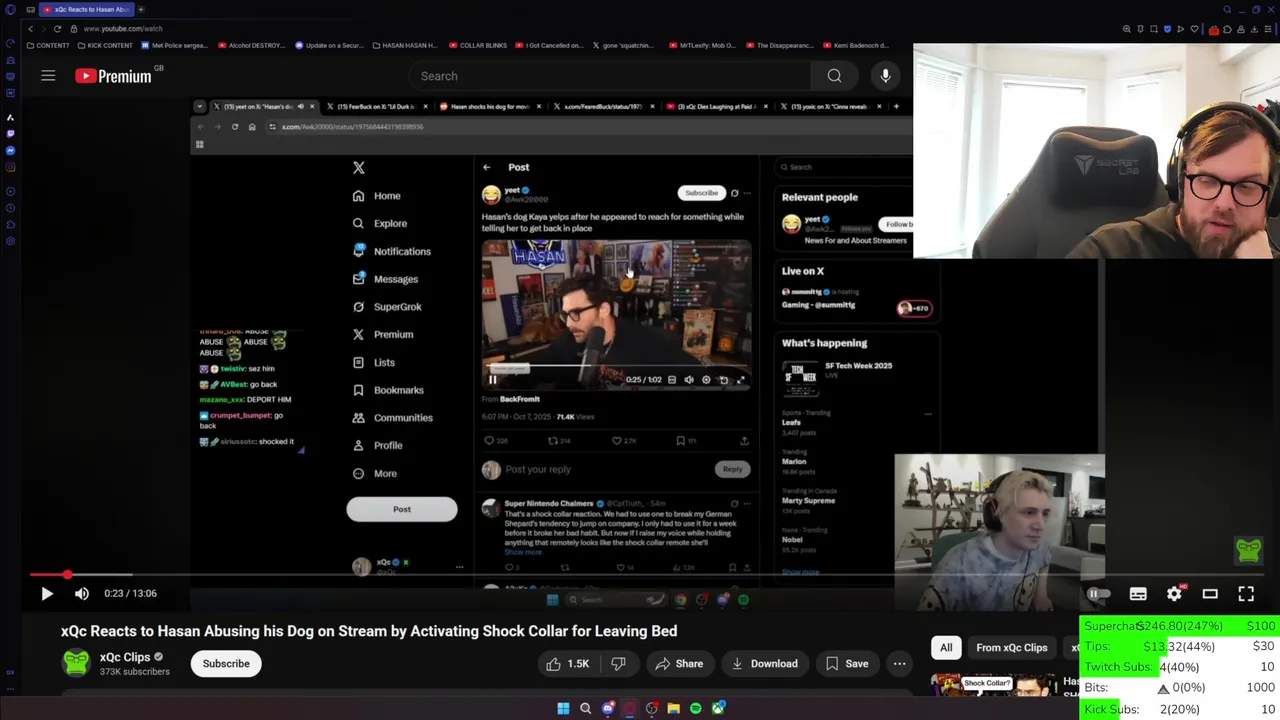Save video to a playlist
Viewport: 1280px width, 720px height.
[847, 663]
